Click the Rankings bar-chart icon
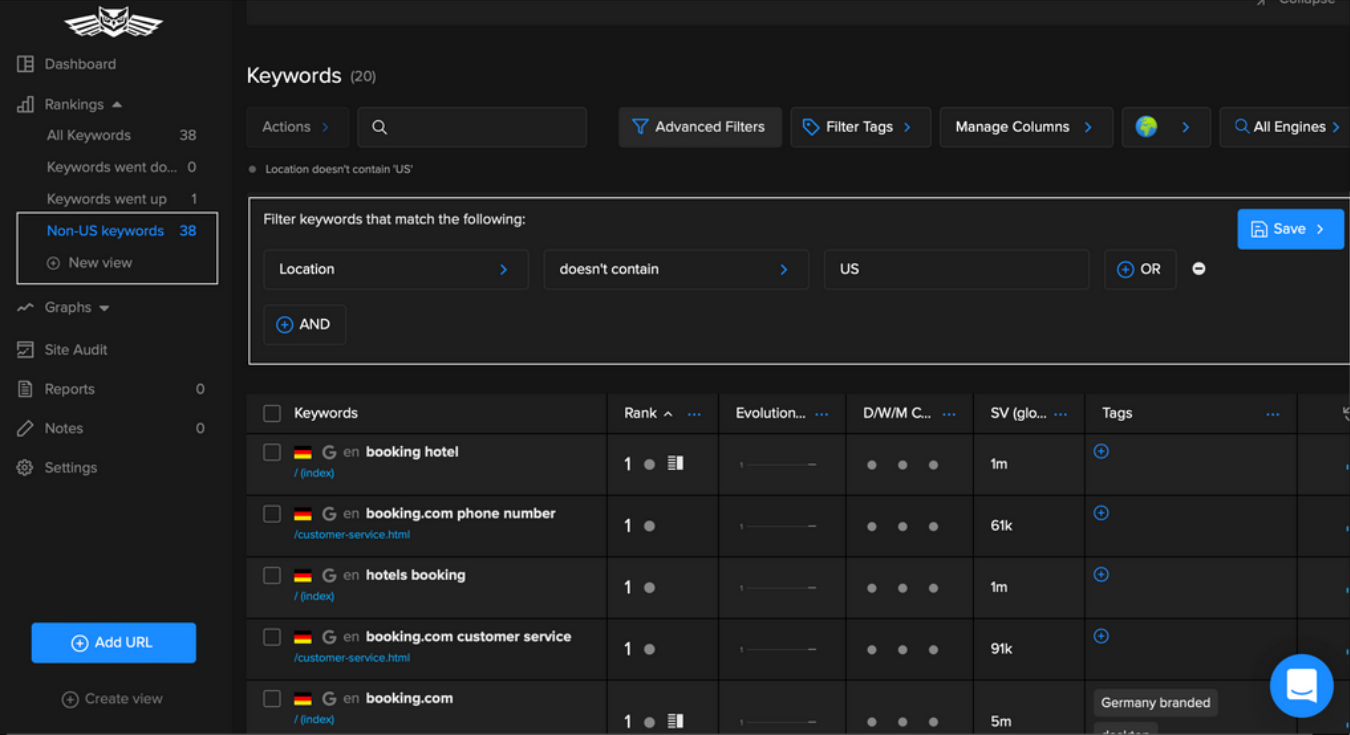Viewport: 1350px width, 735px height. (x=26, y=104)
